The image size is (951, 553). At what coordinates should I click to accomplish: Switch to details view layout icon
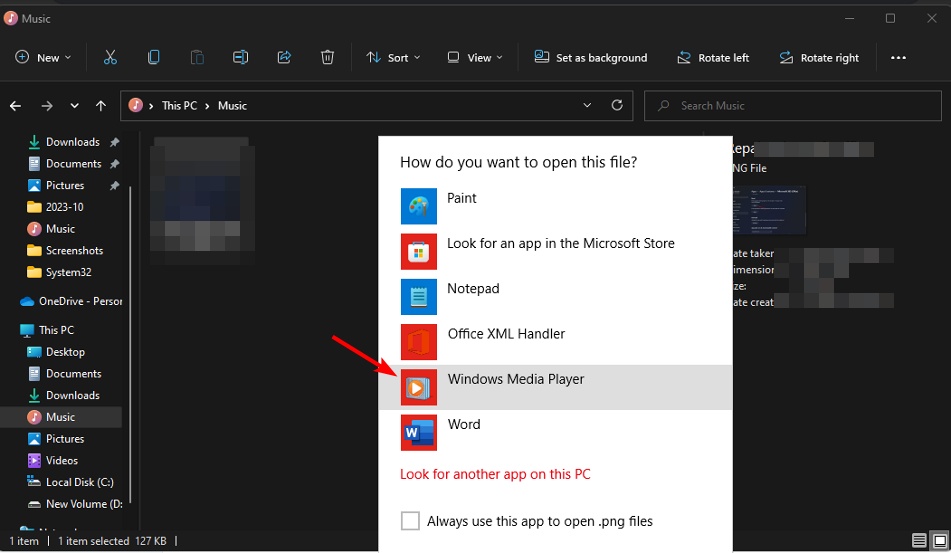click(x=919, y=540)
